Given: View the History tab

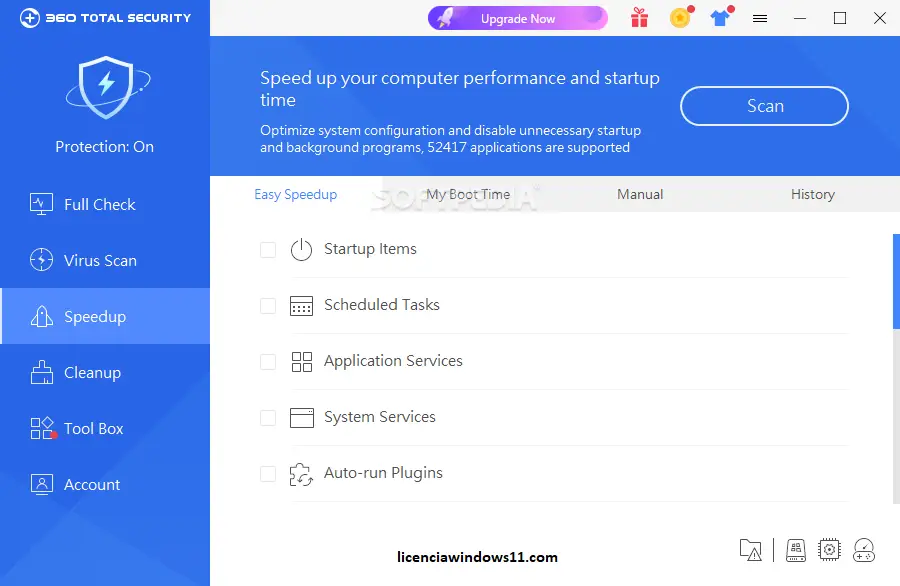Looking at the screenshot, I should coord(813,195).
